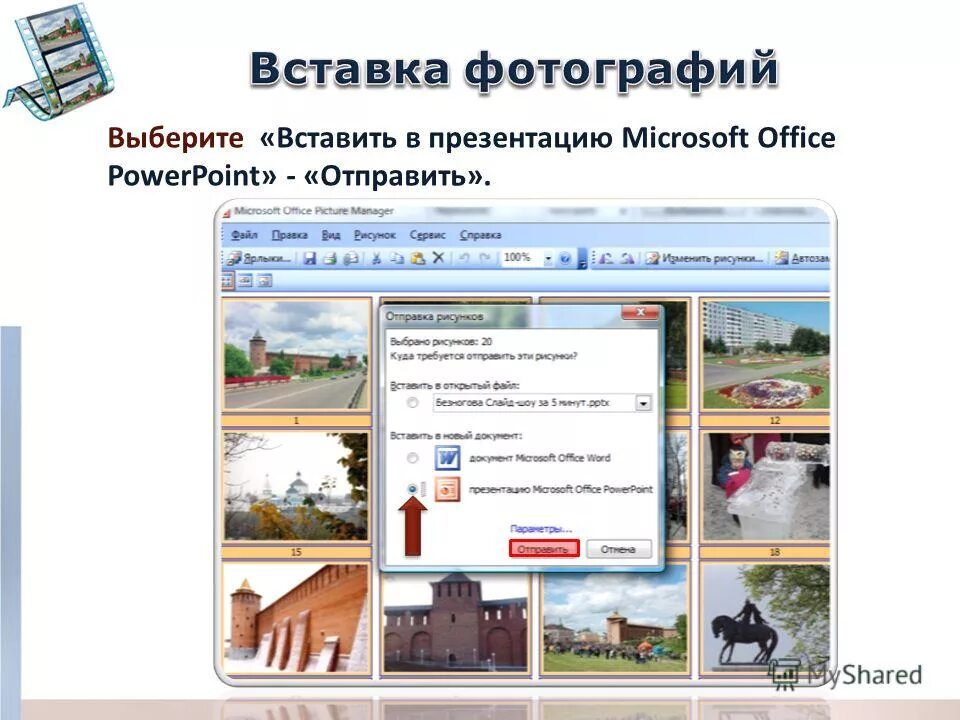The height and width of the screenshot is (720, 960).
Task: Click the Redo arrow icon
Action: point(484,258)
